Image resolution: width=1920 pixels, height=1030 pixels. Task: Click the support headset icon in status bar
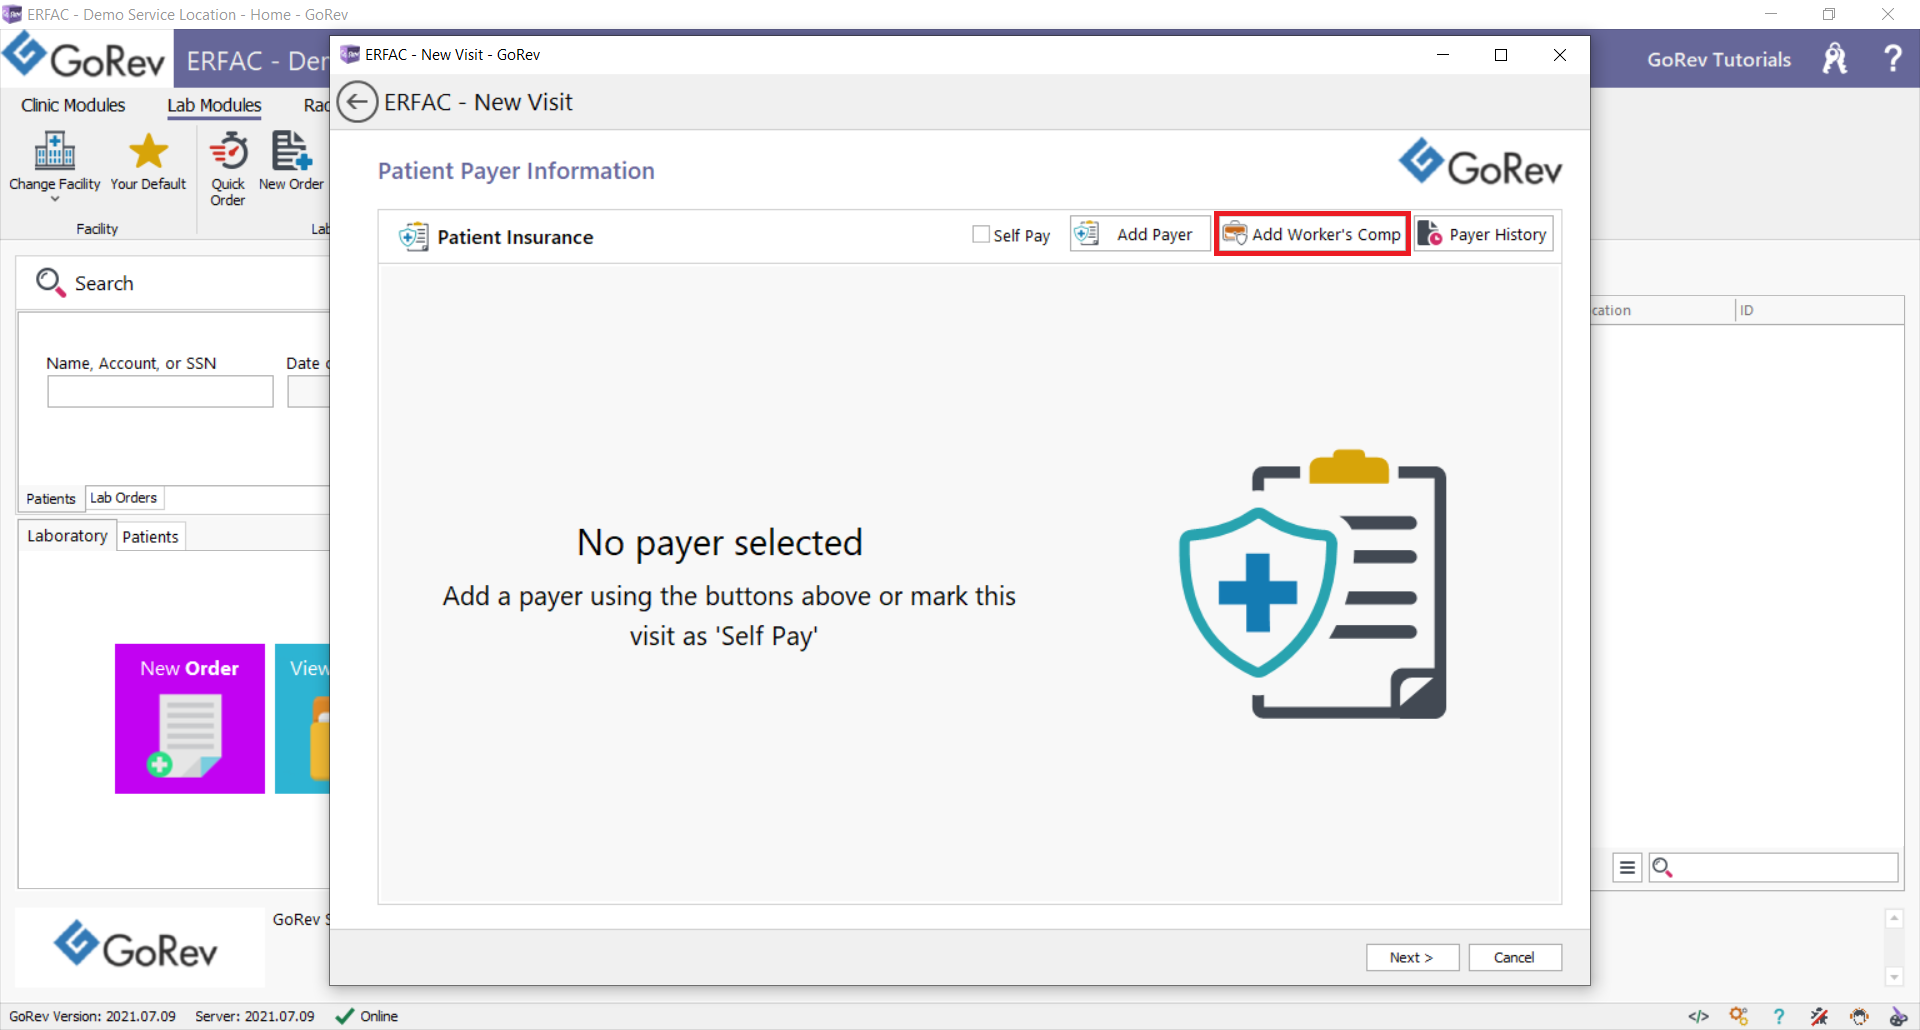pyautogui.click(x=1859, y=1016)
